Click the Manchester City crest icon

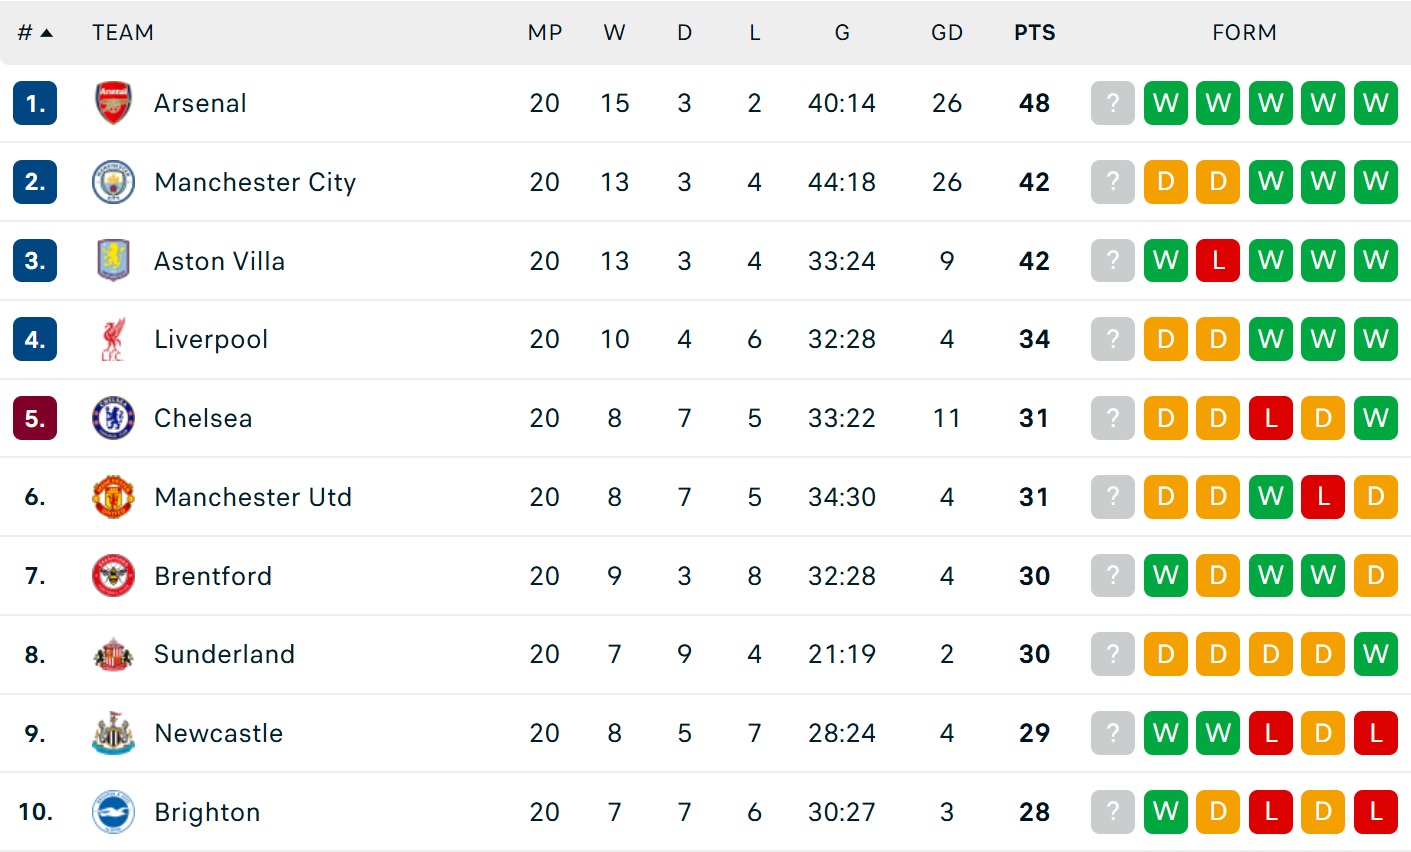(x=113, y=182)
